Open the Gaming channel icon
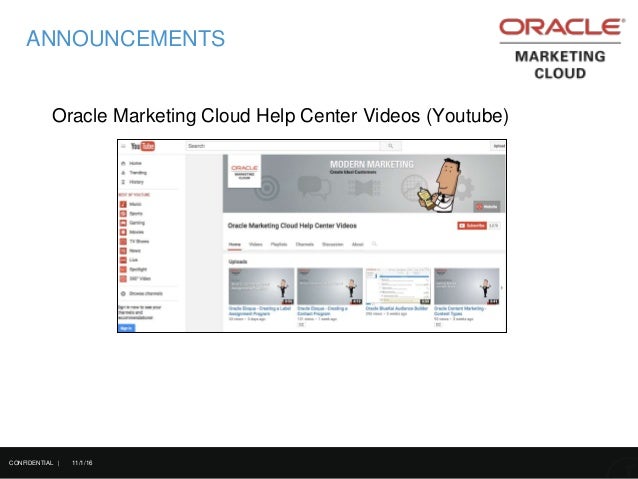638x479 pixels. pyautogui.click(x=123, y=223)
